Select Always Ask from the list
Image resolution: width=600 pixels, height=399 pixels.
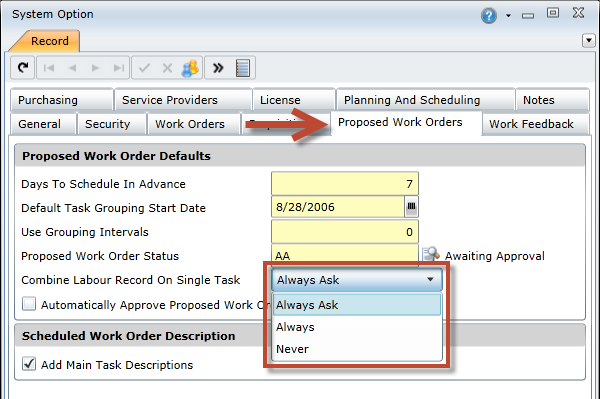[357, 305]
